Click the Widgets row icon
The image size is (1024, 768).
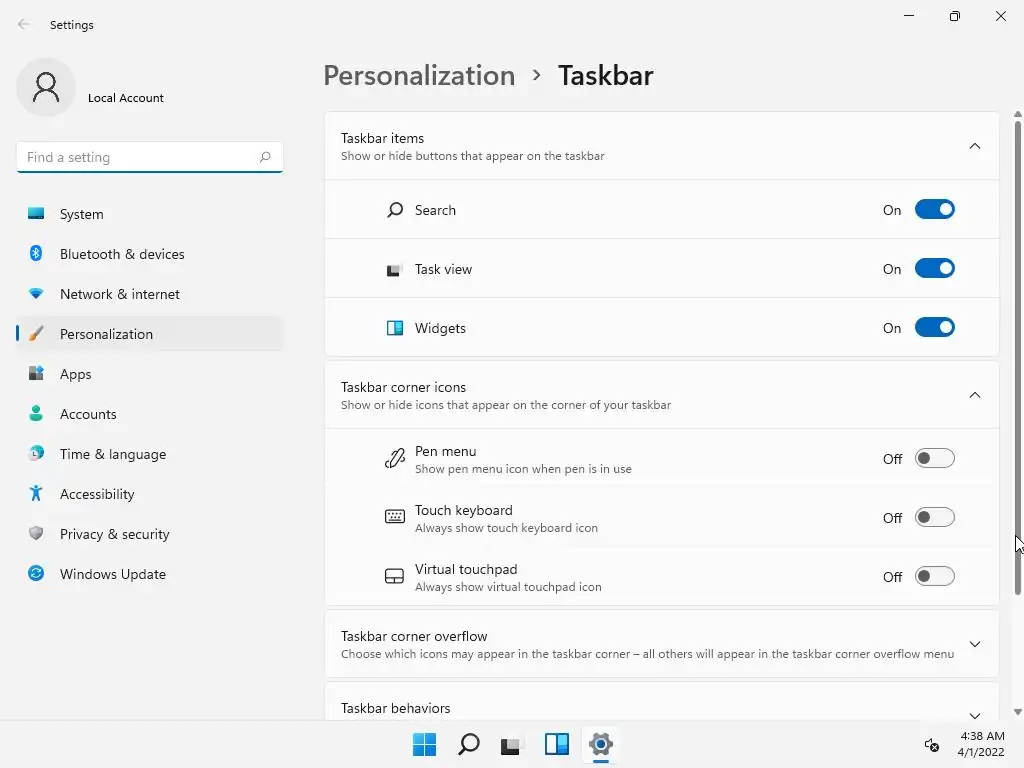(394, 328)
